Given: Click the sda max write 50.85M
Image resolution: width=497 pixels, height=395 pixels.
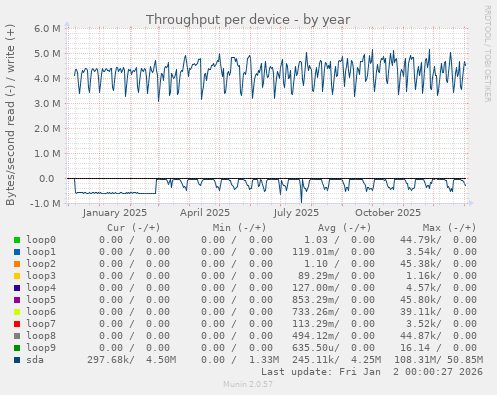Looking at the screenshot, I should [x=465, y=360].
